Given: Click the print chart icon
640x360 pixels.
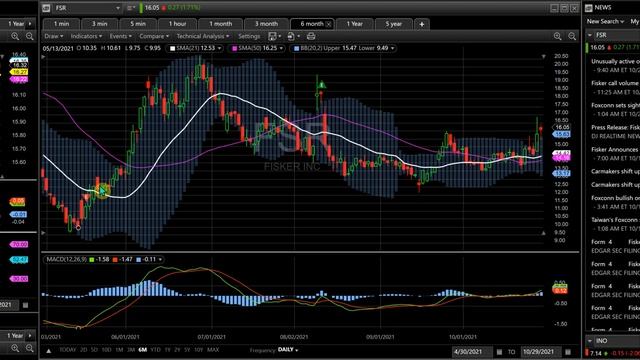Looking at the screenshot, I should 311,36.
